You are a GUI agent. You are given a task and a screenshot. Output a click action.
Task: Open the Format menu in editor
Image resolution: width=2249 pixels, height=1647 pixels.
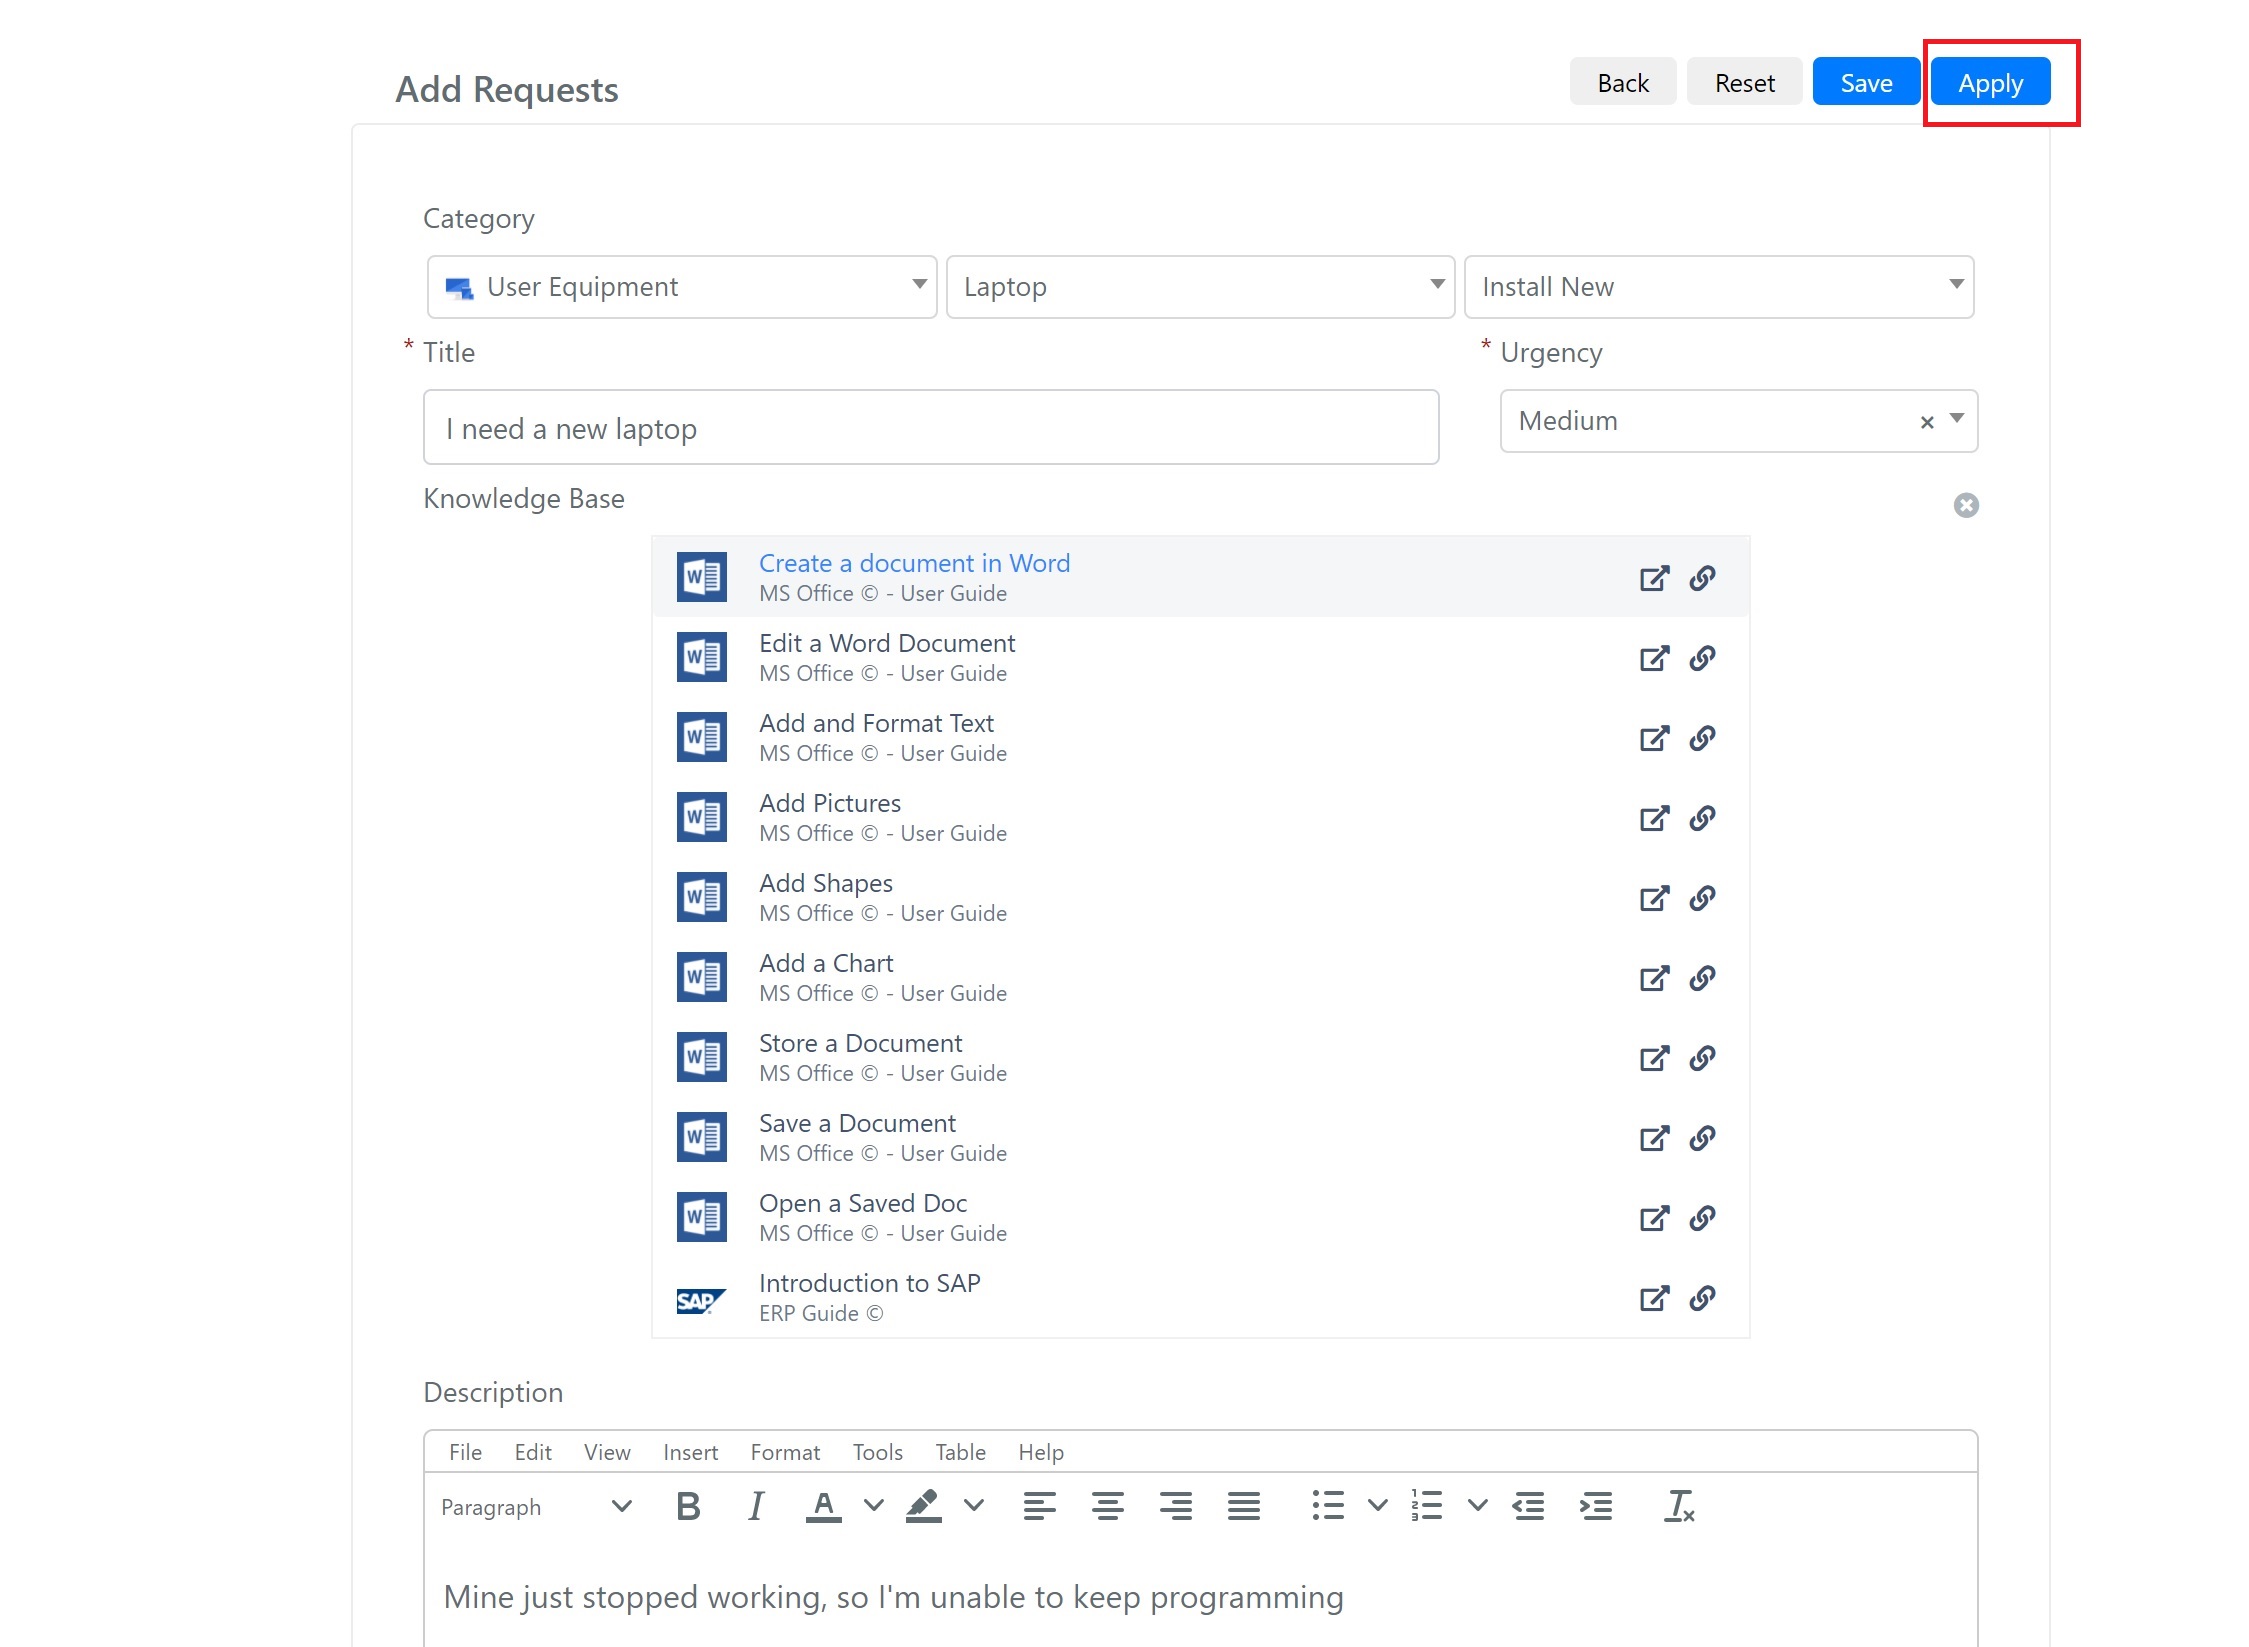coord(785,1452)
